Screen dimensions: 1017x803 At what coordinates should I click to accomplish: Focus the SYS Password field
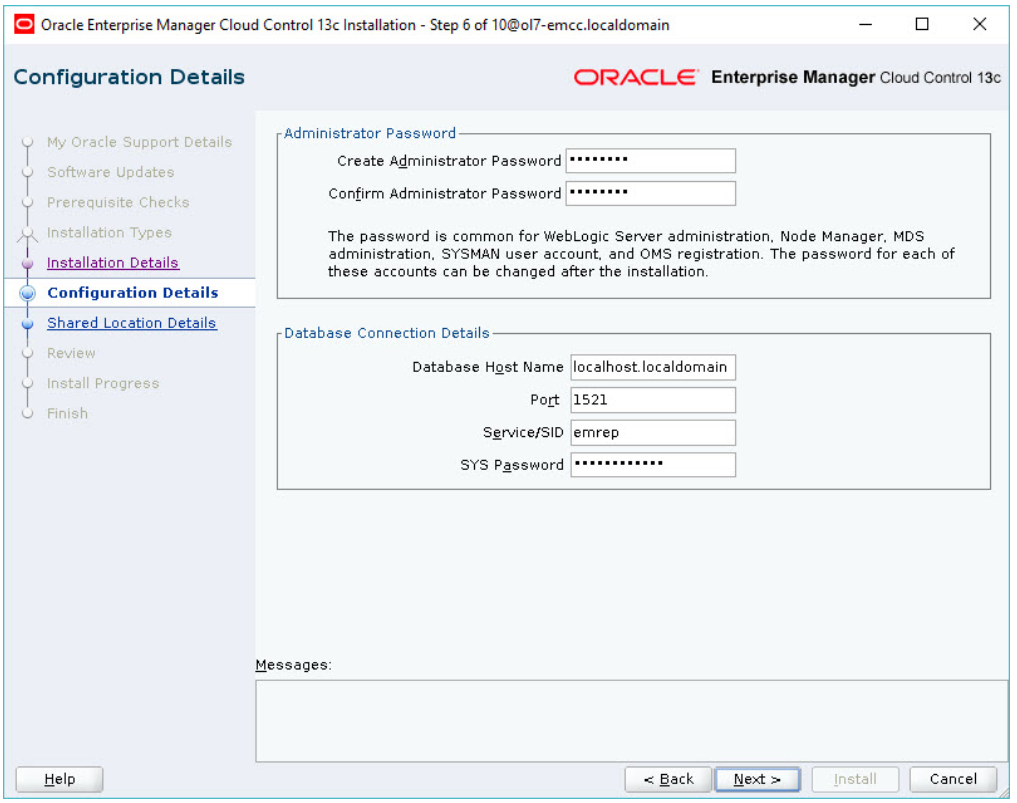tap(653, 464)
